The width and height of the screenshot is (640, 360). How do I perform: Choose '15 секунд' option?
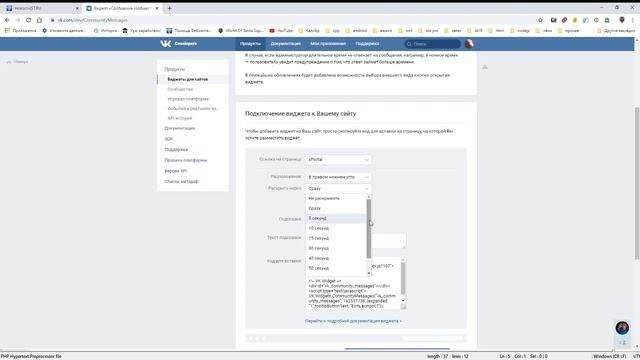coord(336,238)
